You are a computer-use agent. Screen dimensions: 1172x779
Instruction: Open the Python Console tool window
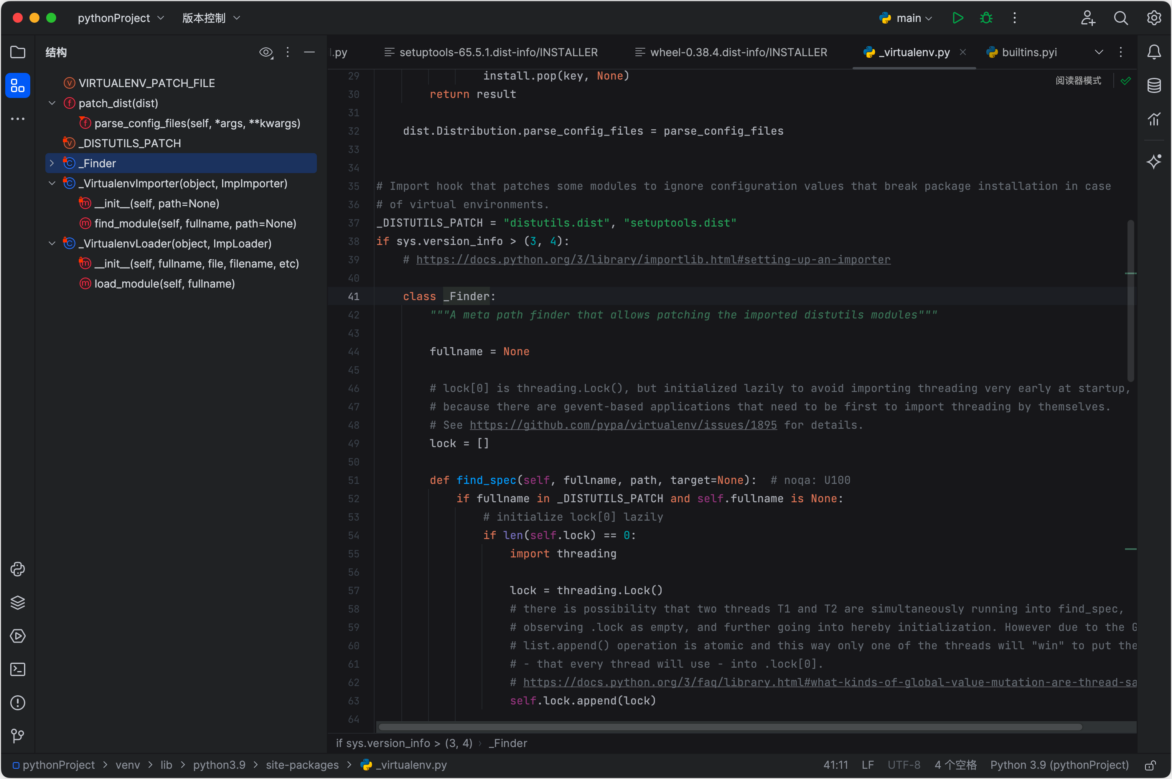pyautogui.click(x=17, y=569)
